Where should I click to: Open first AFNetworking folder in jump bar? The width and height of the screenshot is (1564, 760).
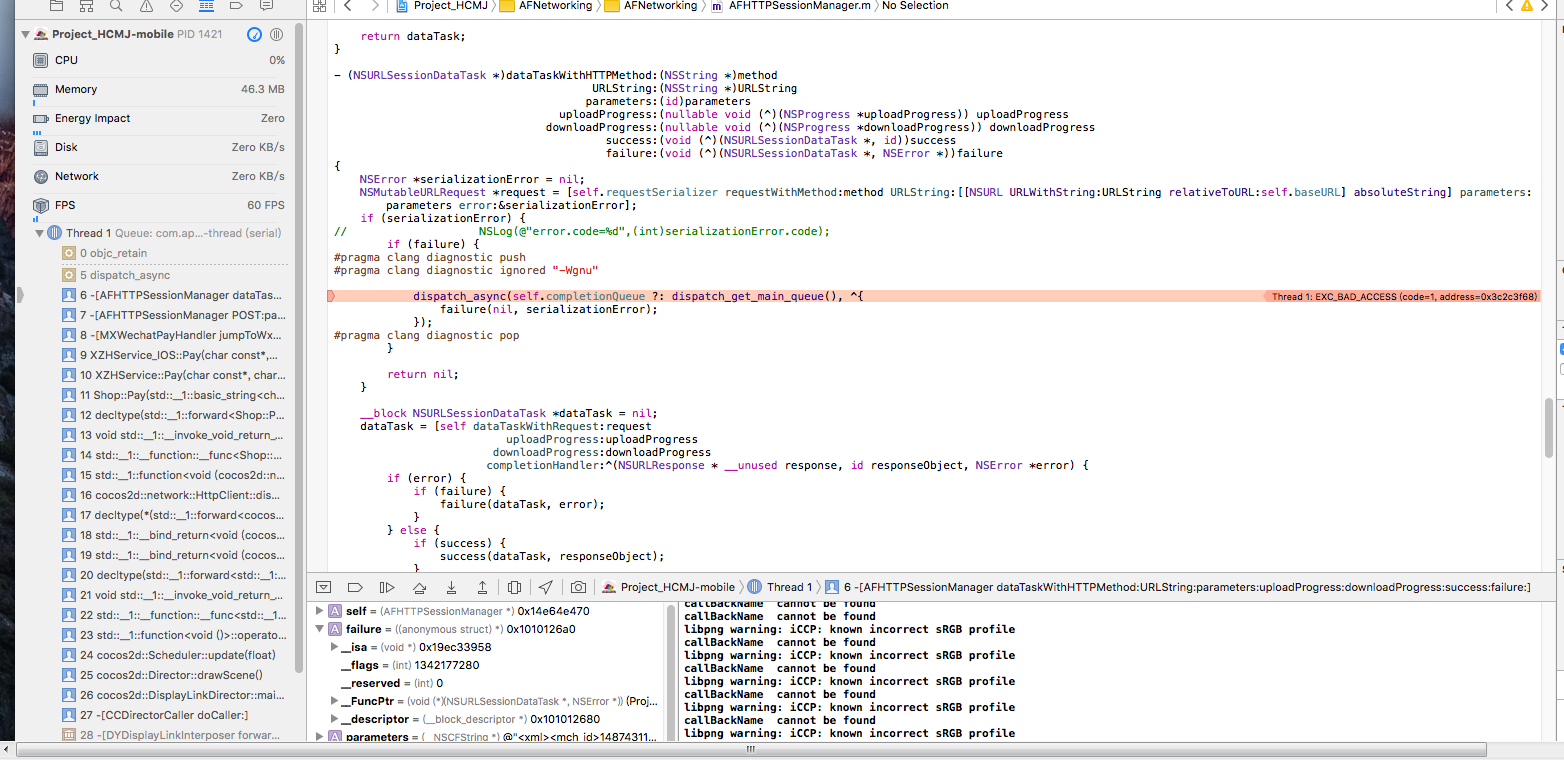(x=547, y=5)
